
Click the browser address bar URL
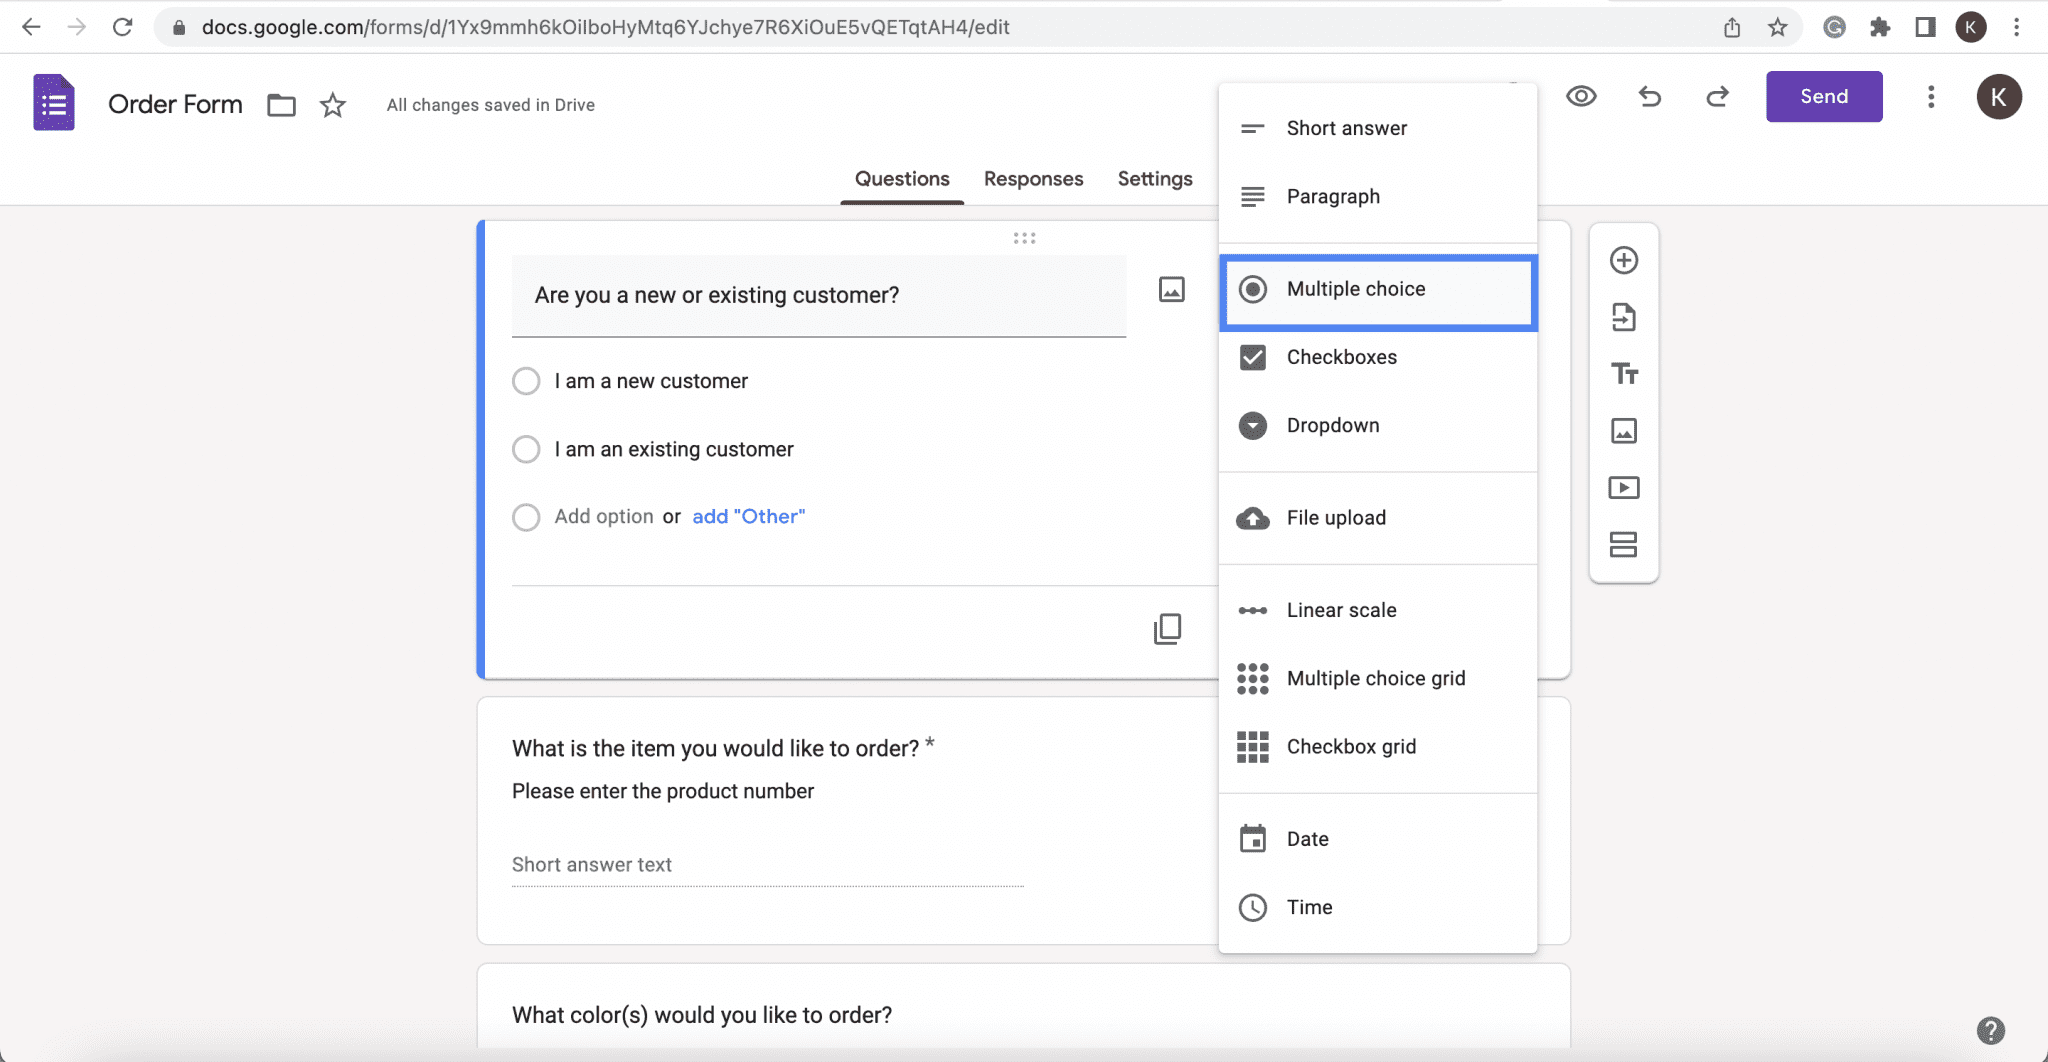[x=605, y=27]
